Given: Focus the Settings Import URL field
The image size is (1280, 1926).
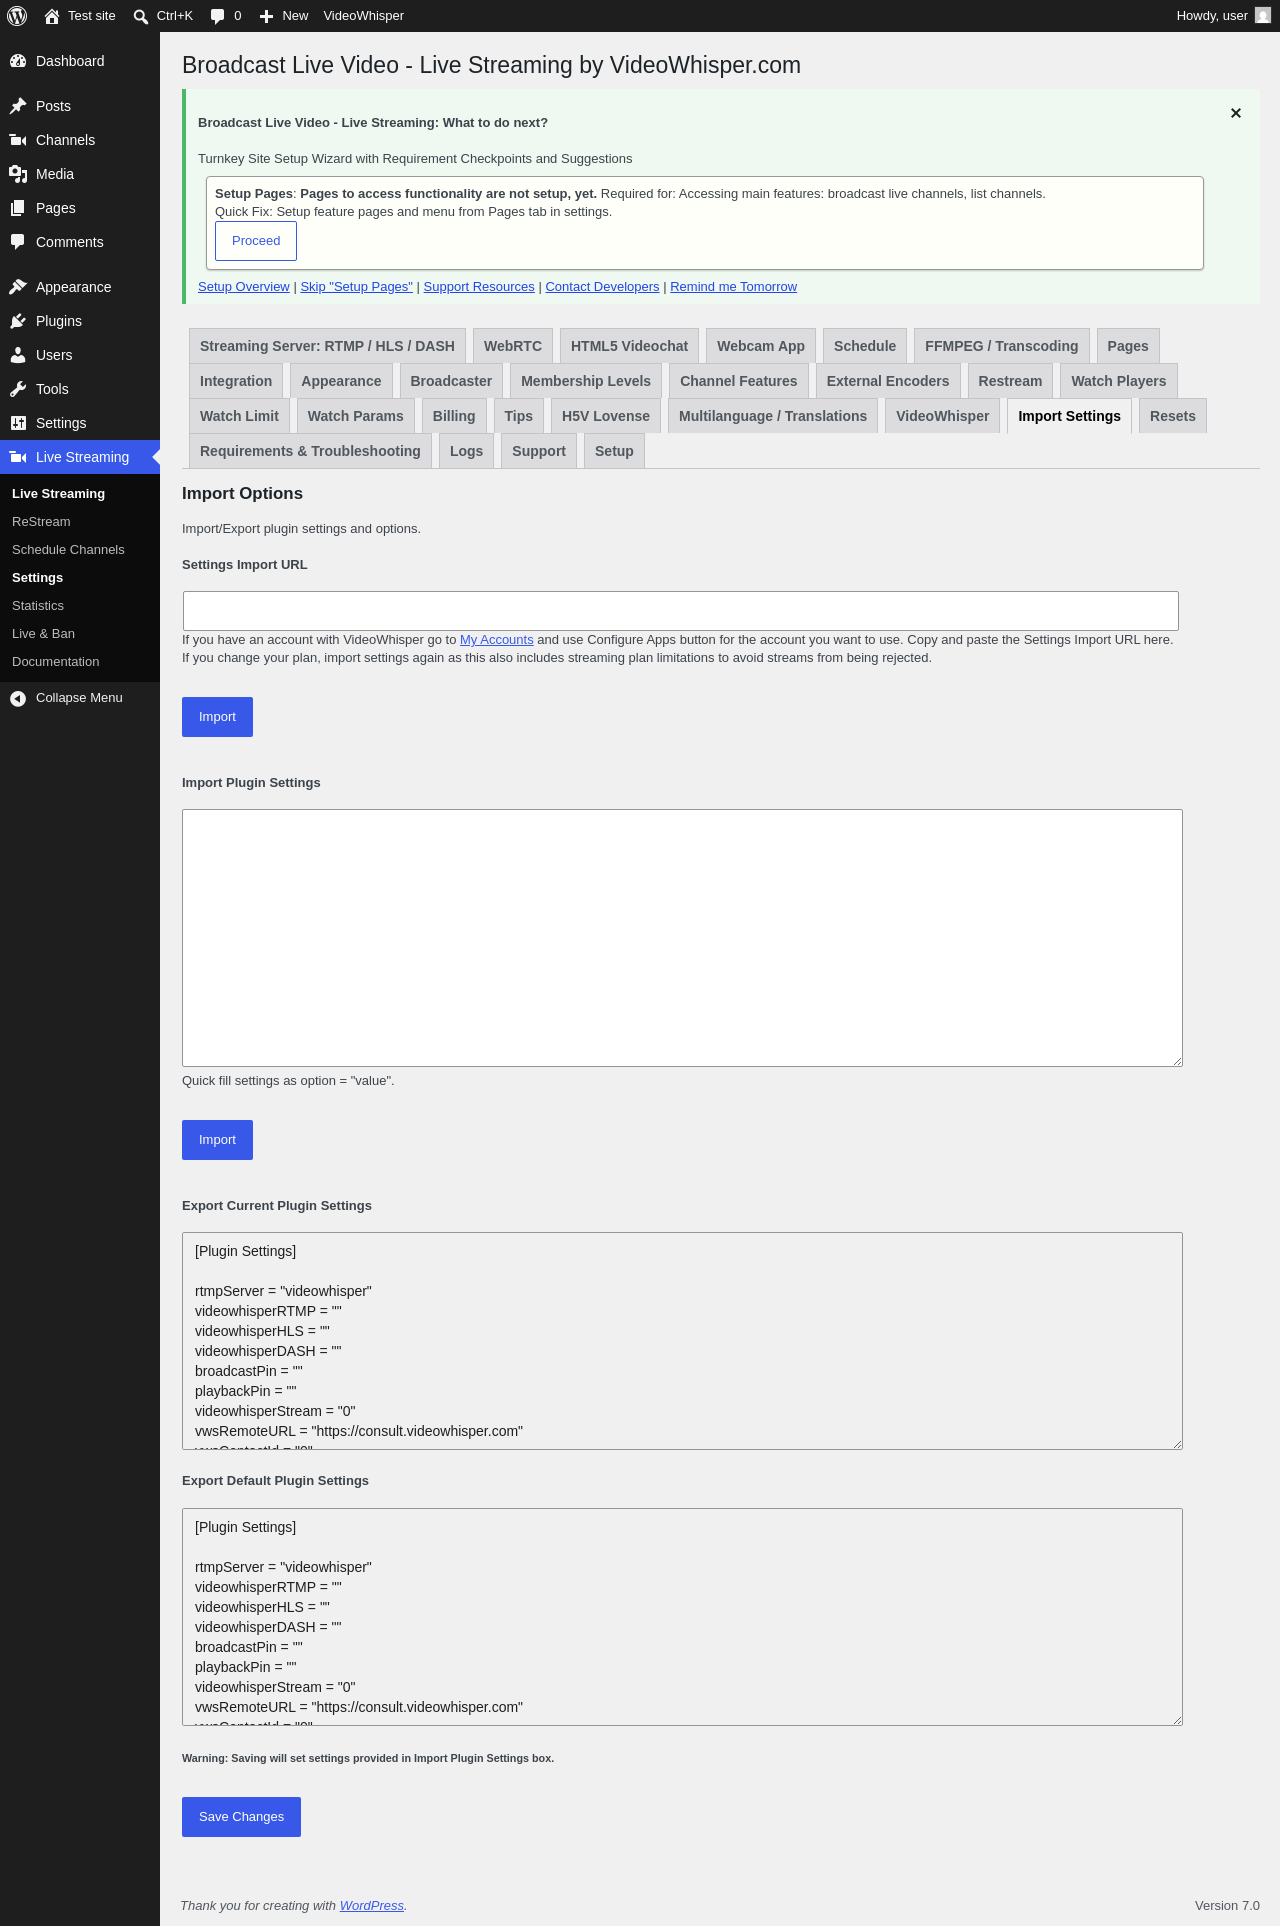Looking at the screenshot, I should tap(681, 611).
